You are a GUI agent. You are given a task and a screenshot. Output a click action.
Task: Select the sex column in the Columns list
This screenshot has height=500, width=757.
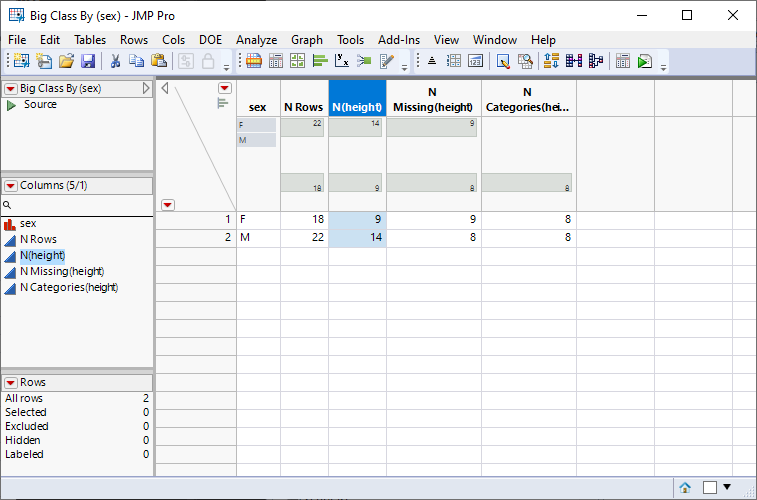click(x=28, y=223)
